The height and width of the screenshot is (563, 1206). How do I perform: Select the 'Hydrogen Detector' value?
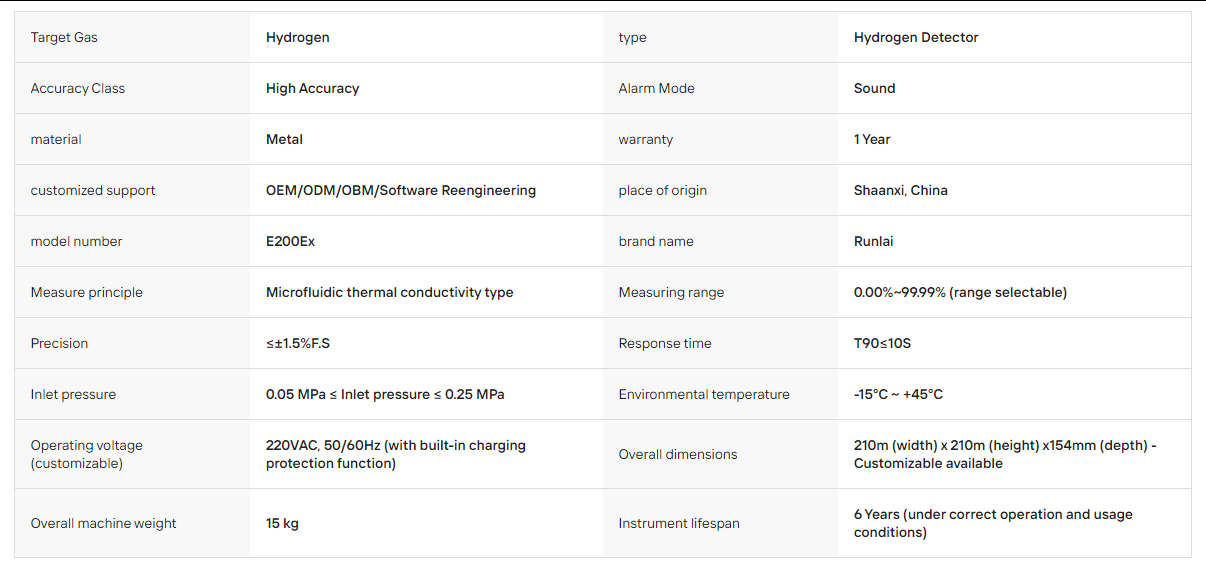[x=916, y=37]
